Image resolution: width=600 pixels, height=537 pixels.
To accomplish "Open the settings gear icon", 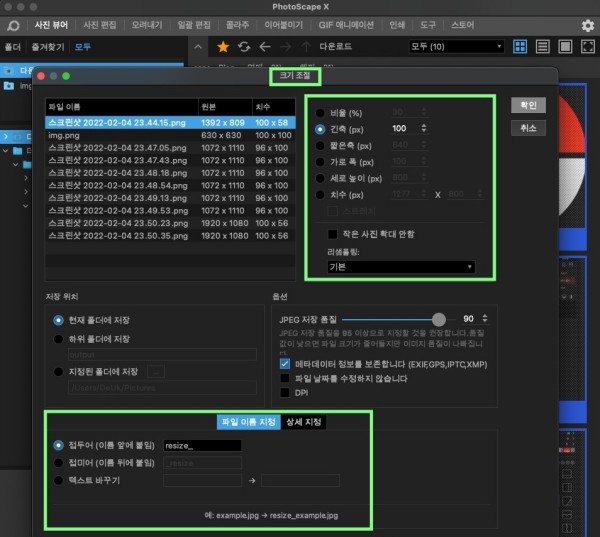I will click(587, 24).
